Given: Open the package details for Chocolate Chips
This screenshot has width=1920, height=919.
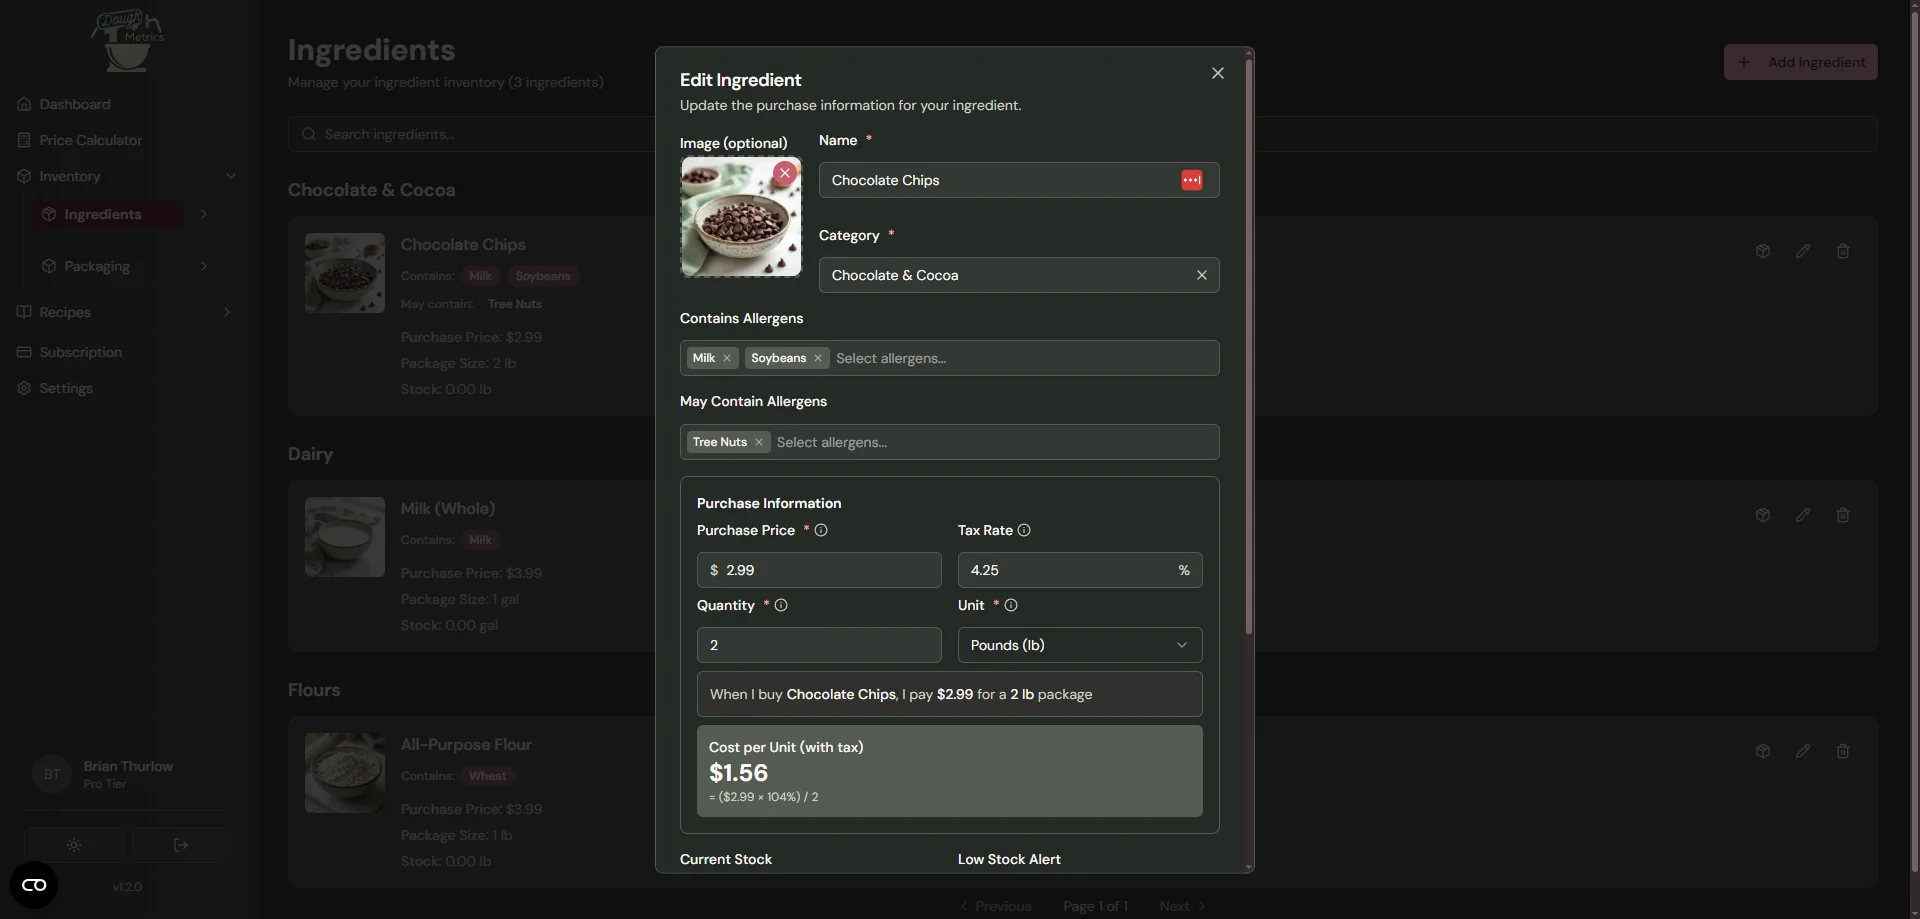Looking at the screenshot, I should (x=1762, y=251).
